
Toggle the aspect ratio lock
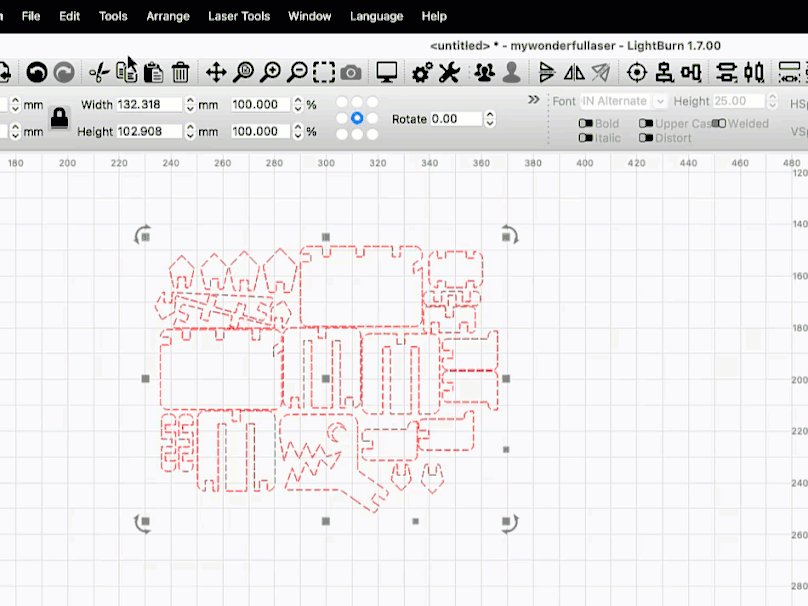pyautogui.click(x=60, y=118)
